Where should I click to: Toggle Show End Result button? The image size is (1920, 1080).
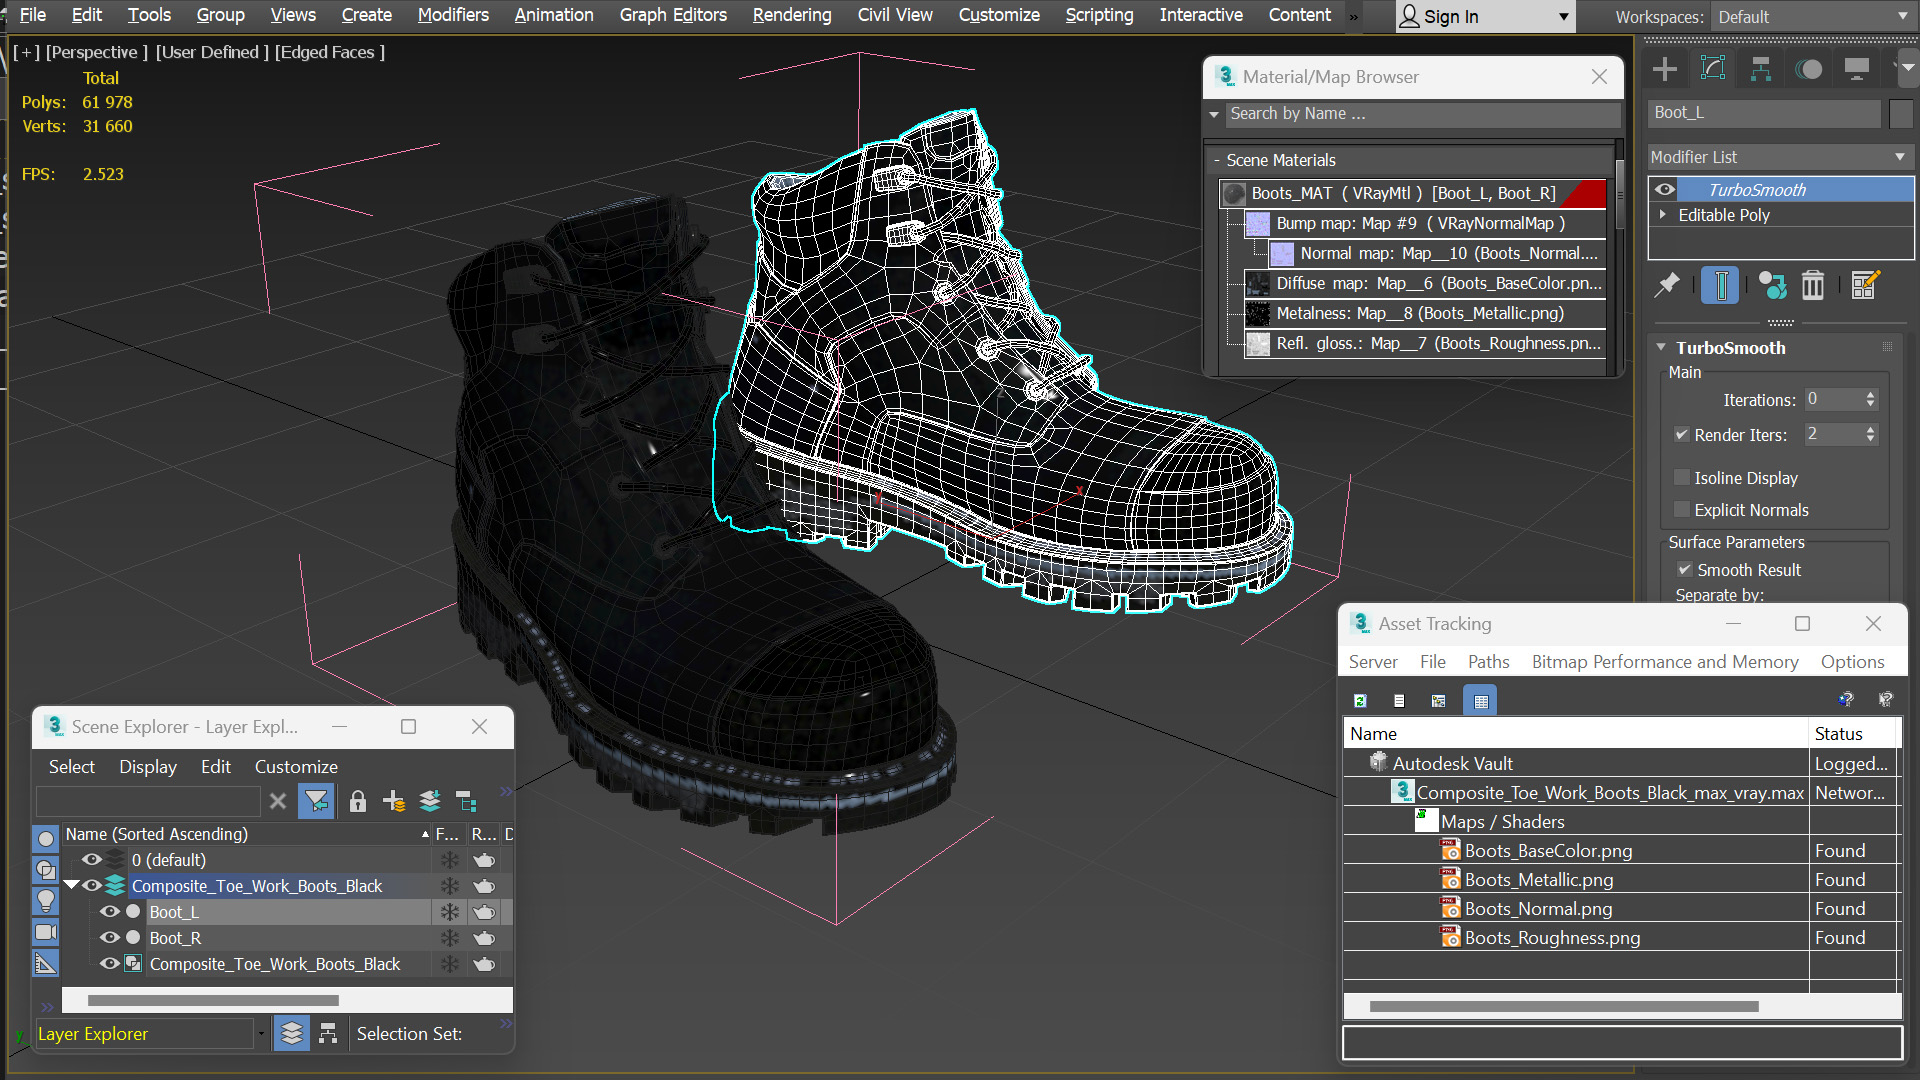click(x=1720, y=286)
